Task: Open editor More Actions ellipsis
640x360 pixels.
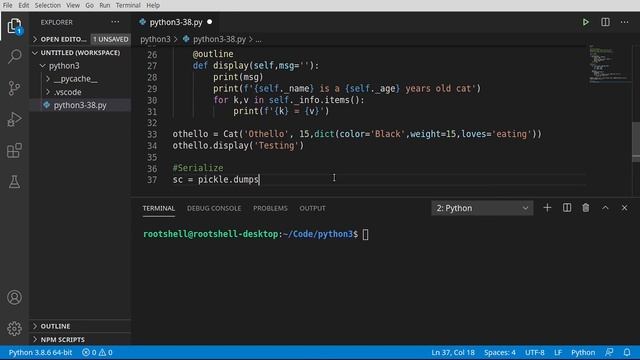Action: coord(624,22)
